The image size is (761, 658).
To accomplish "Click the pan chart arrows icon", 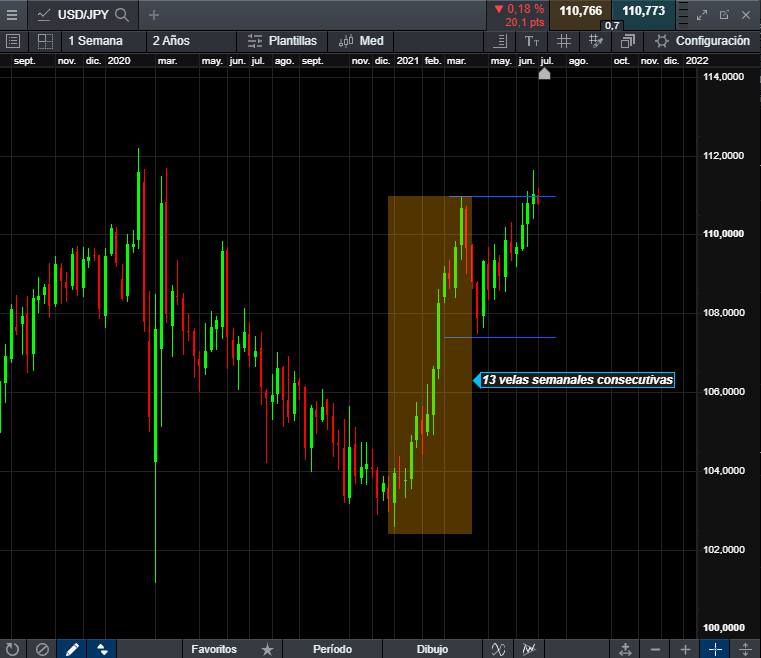I will click(625, 649).
